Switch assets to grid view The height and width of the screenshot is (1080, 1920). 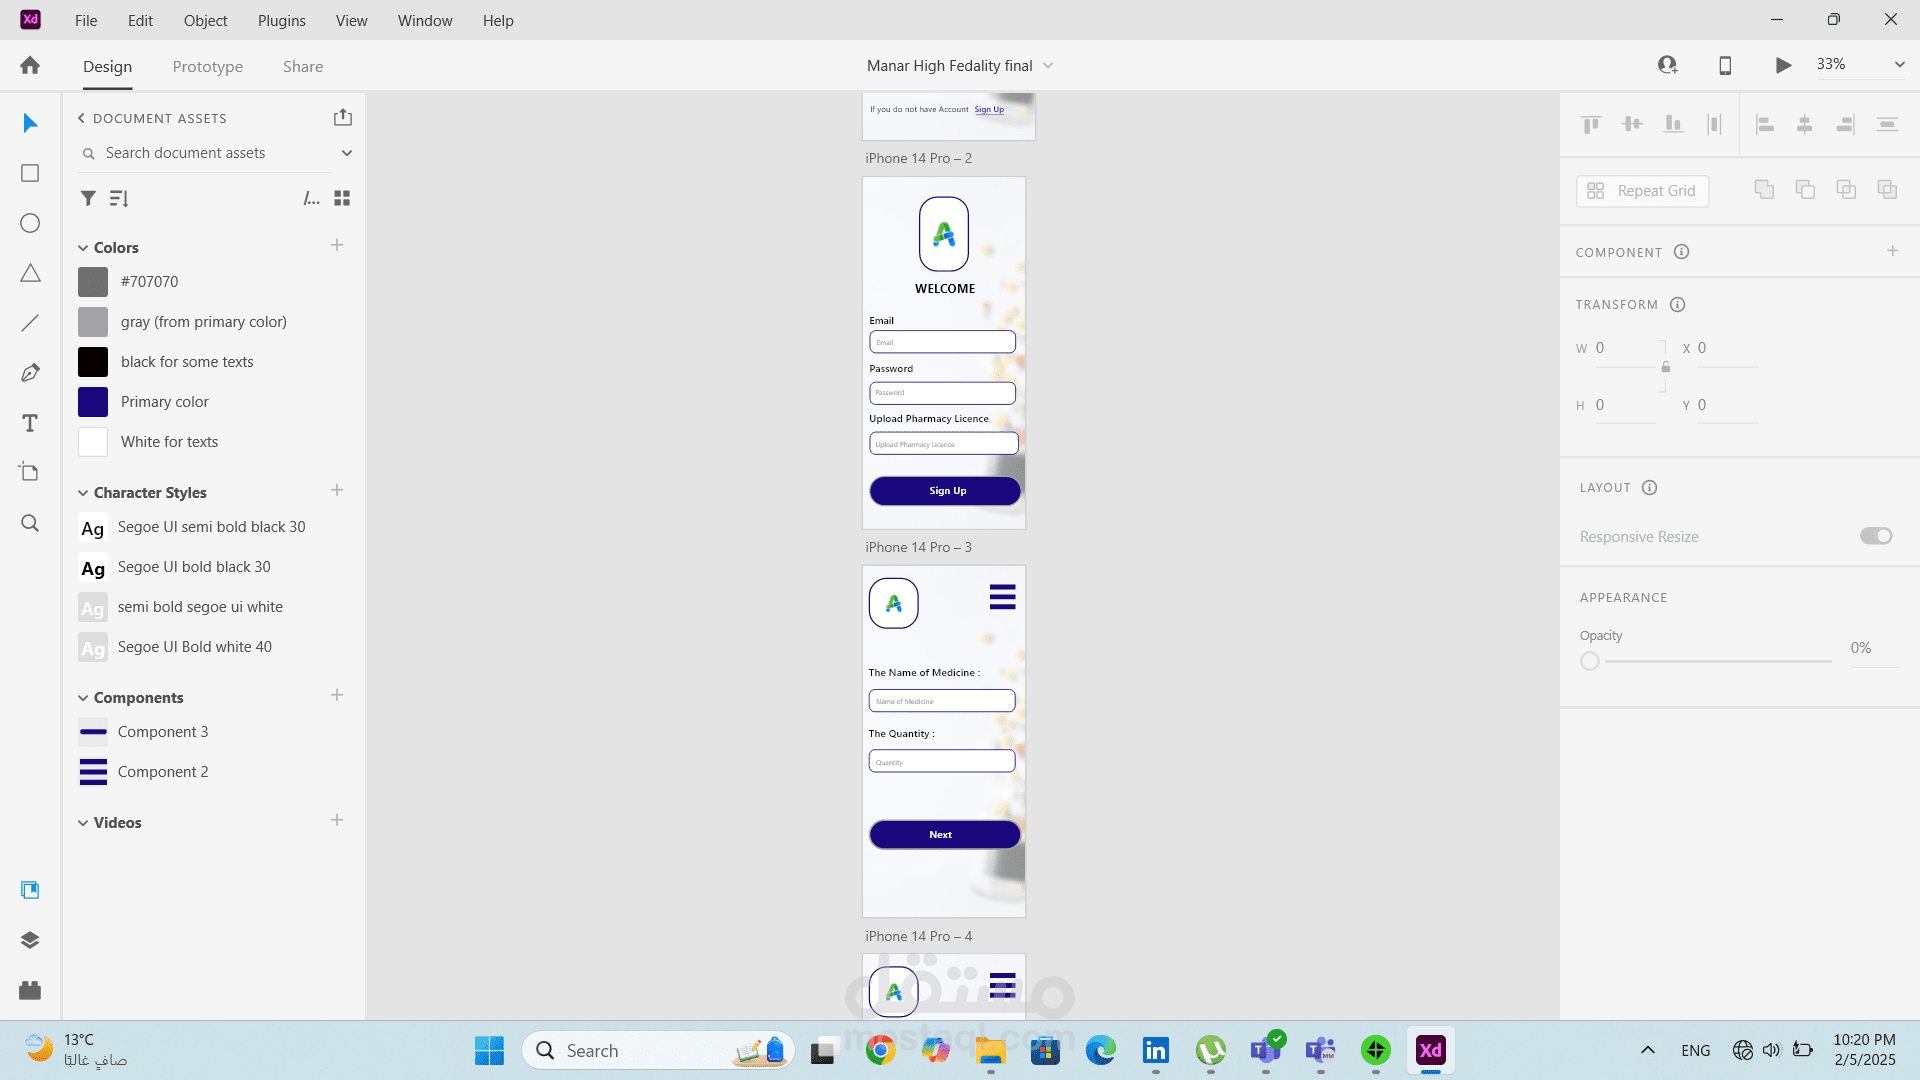pyautogui.click(x=342, y=198)
